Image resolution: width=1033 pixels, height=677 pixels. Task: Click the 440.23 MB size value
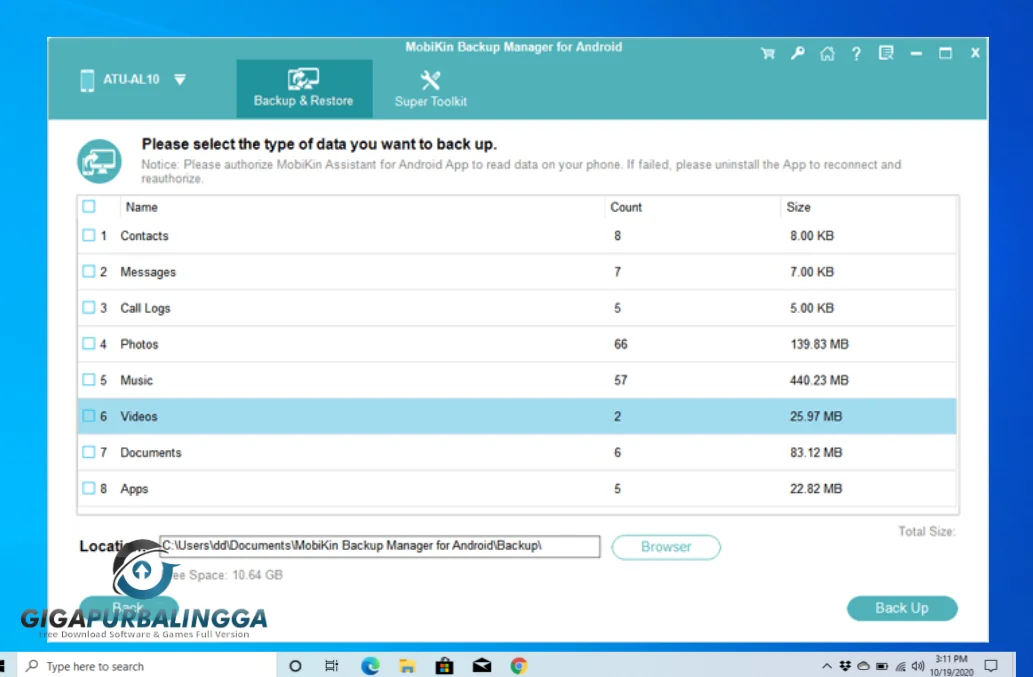pos(820,381)
